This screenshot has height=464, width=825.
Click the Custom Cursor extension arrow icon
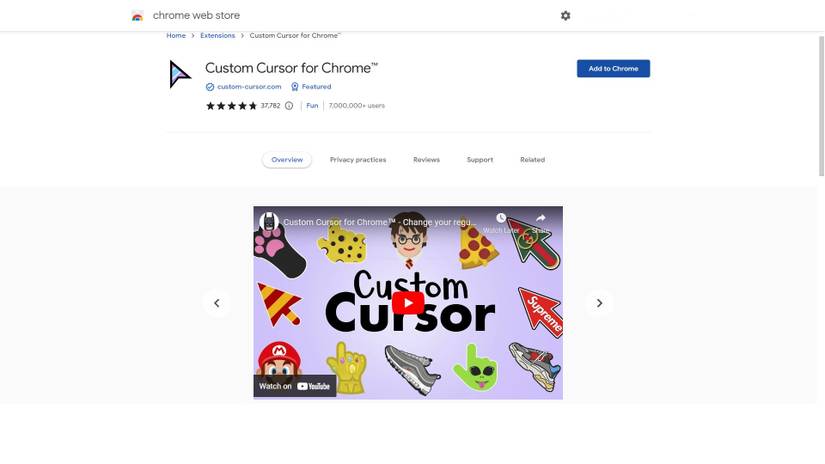[179, 74]
